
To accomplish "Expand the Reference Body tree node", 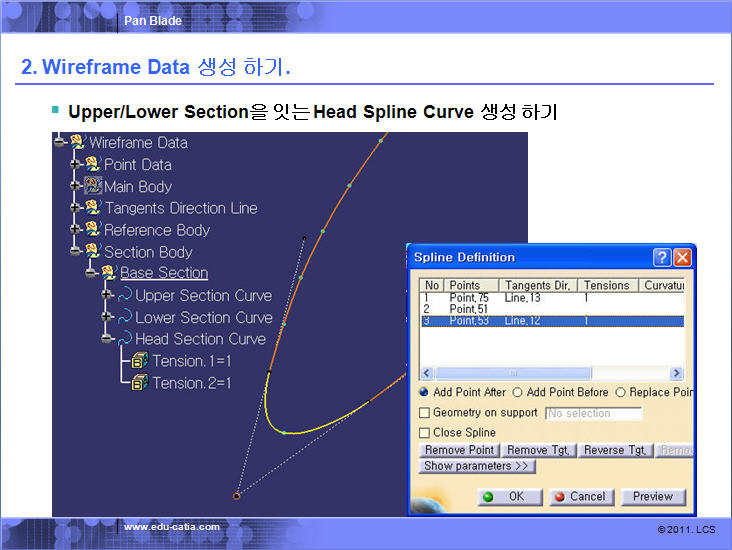I will tap(76, 230).
